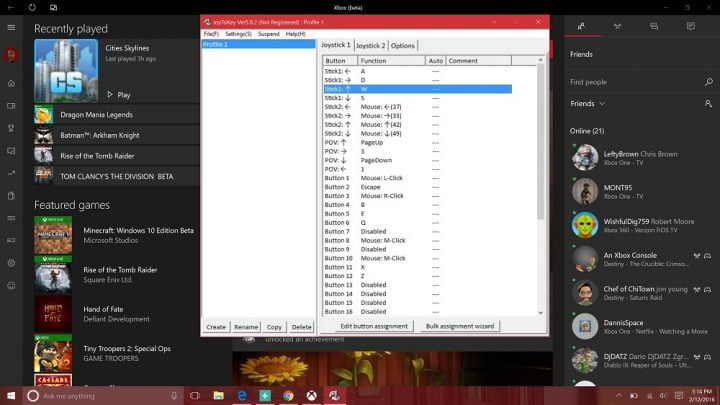Open the Bulk assignment wizard
720x405 pixels.
pos(460,326)
